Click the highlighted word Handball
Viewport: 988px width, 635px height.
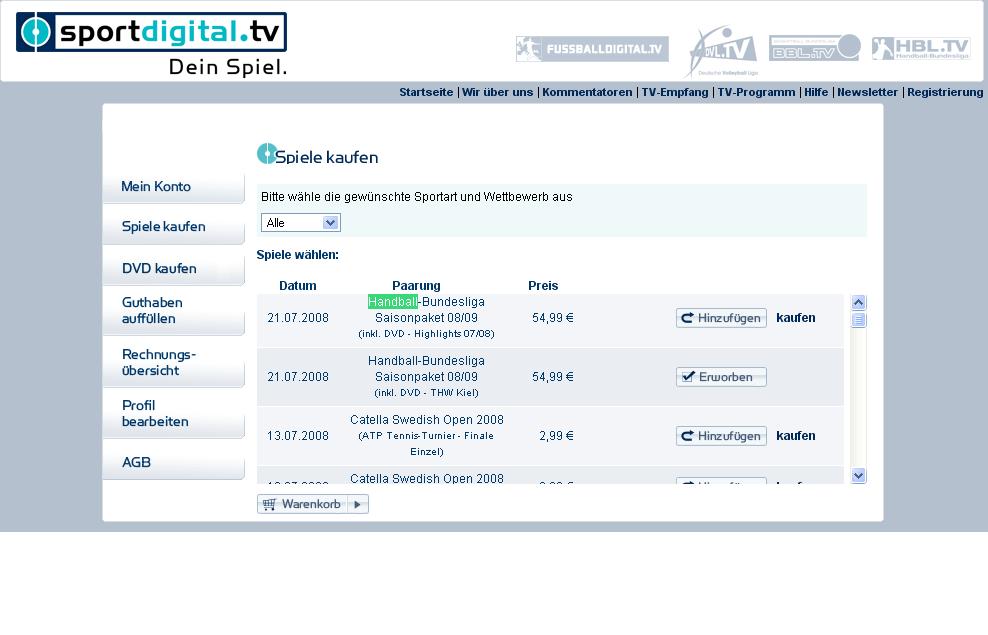pyautogui.click(x=393, y=302)
